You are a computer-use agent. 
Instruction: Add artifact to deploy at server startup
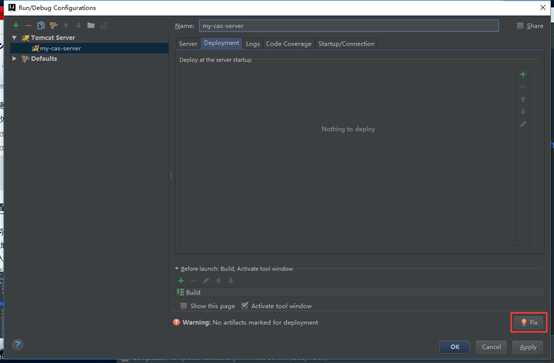[523, 75]
